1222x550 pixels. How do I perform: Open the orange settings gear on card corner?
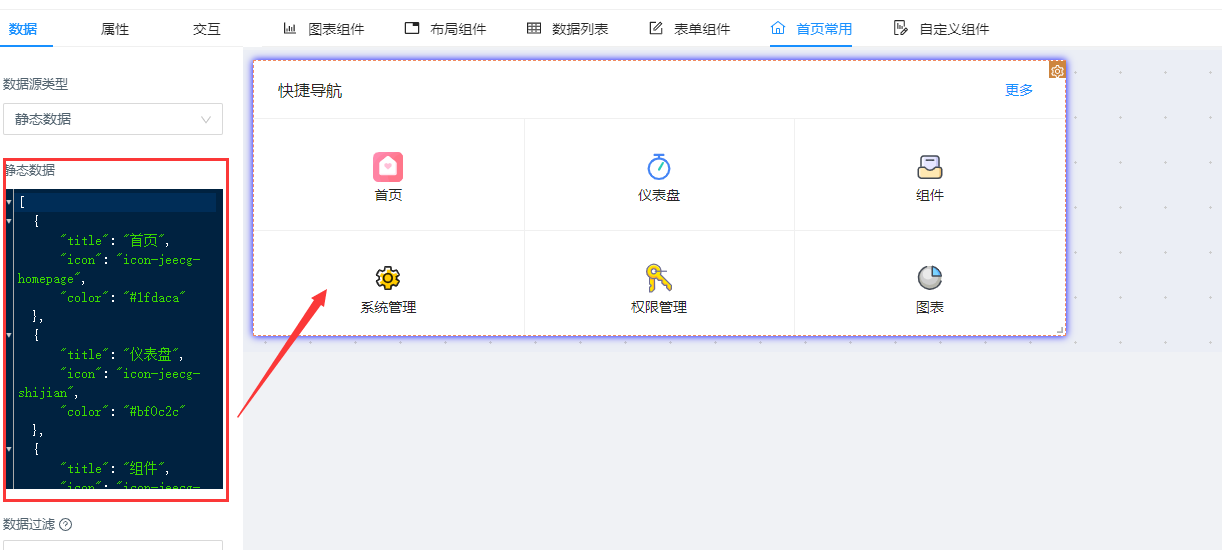(1057, 70)
